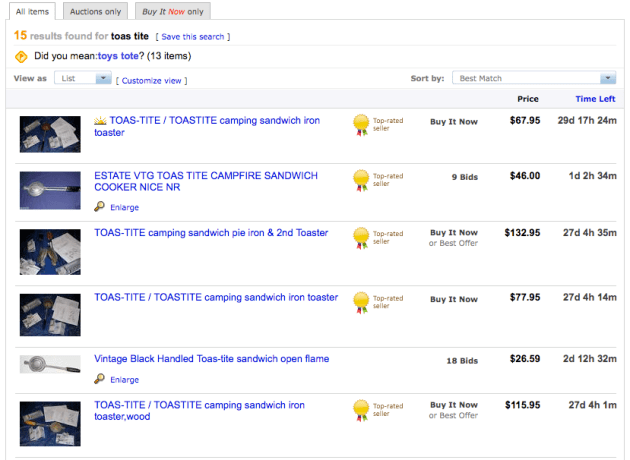The image size is (630, 460).
Task: Click Top-rated seller ribbon on $132.95 listing
Action: click(361, 238)
